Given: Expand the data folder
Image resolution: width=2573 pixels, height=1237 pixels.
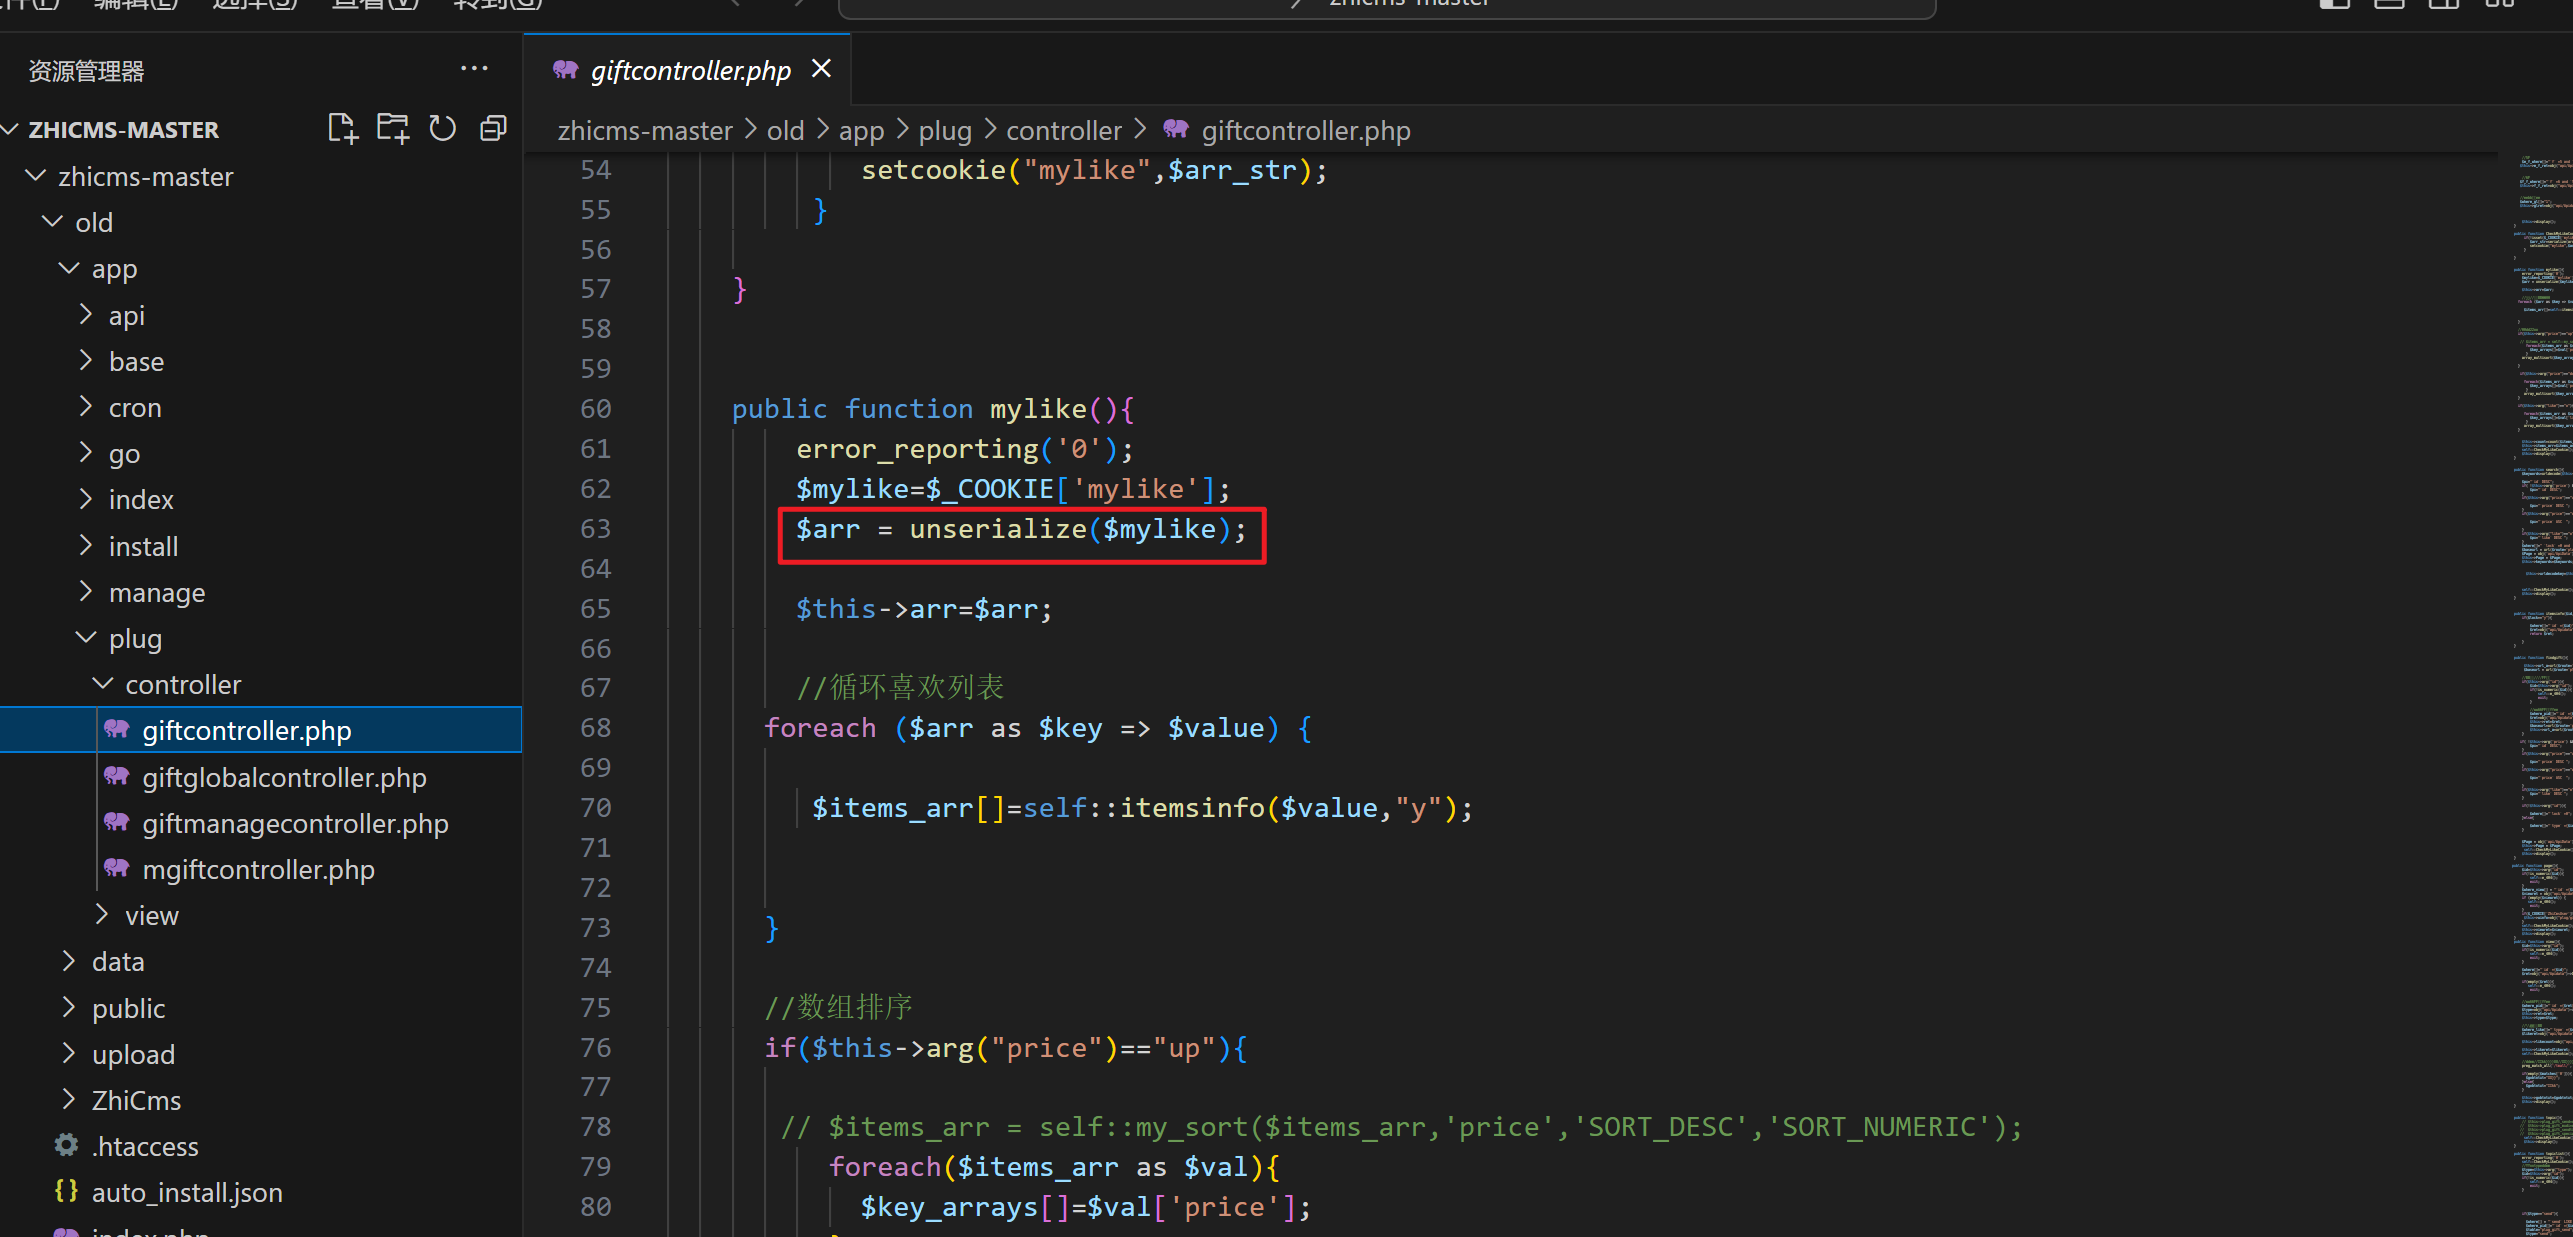Looking at the screenshot, I should [x=69, y=961].
